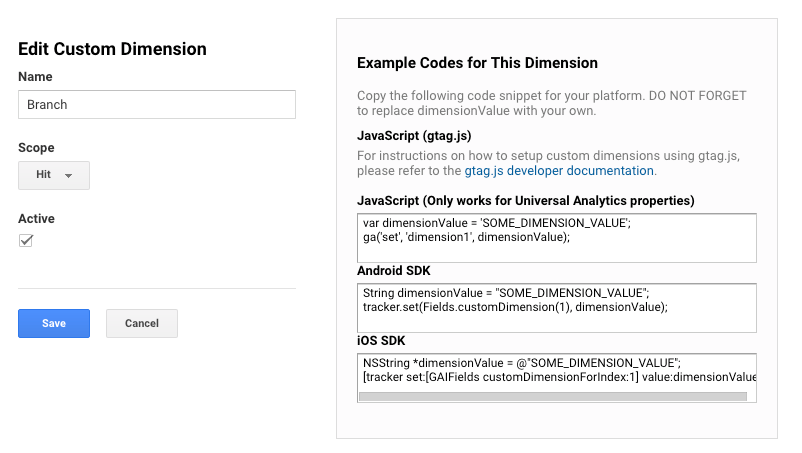Click the Scope label
The height and width of the screenshot is (453, 802).
pyautogui.click(x=36, y=148)
